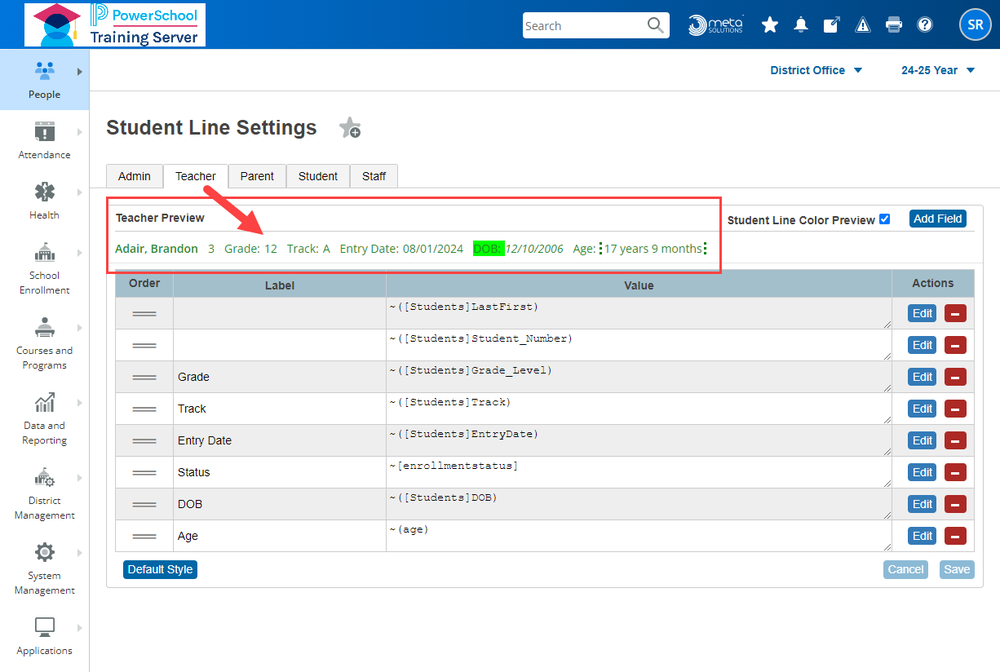The height and width of the screenshot is (672, 1000).
Task: Open the Health sidebar icon
Action: 44,192
